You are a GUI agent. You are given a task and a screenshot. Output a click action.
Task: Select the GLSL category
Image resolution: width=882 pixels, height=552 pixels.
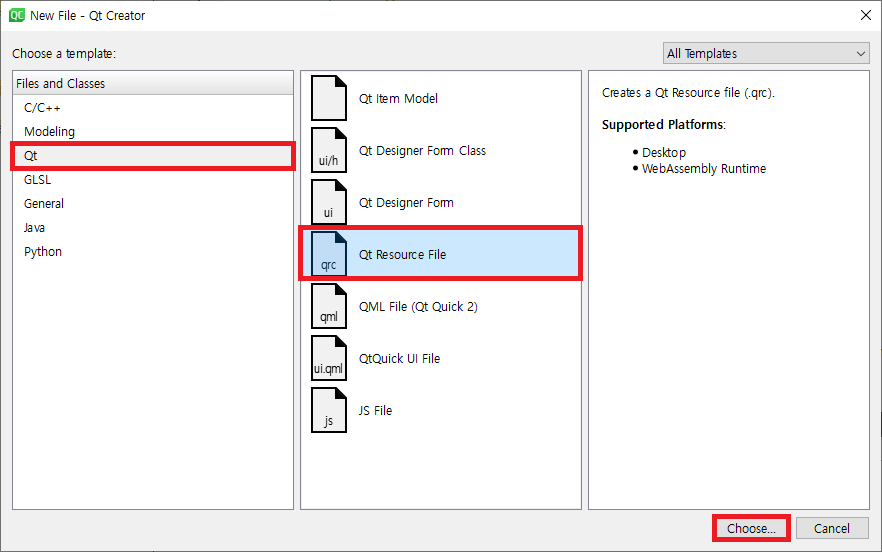pos(153,179)
